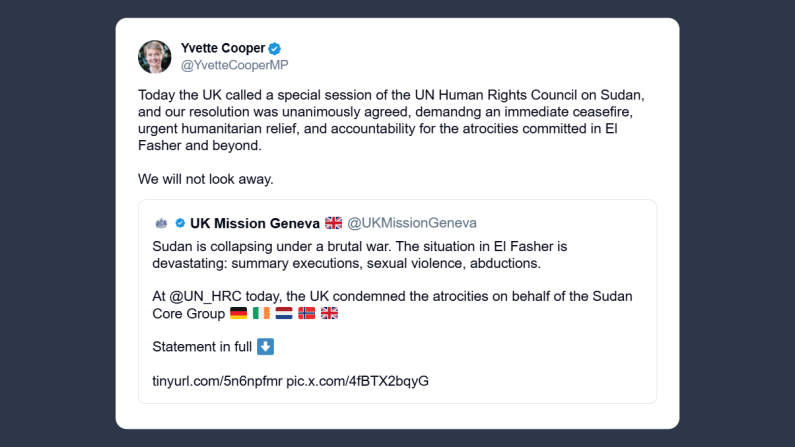
Task: Open the UK Mission Geneva account name
Action: pos(254,223)
